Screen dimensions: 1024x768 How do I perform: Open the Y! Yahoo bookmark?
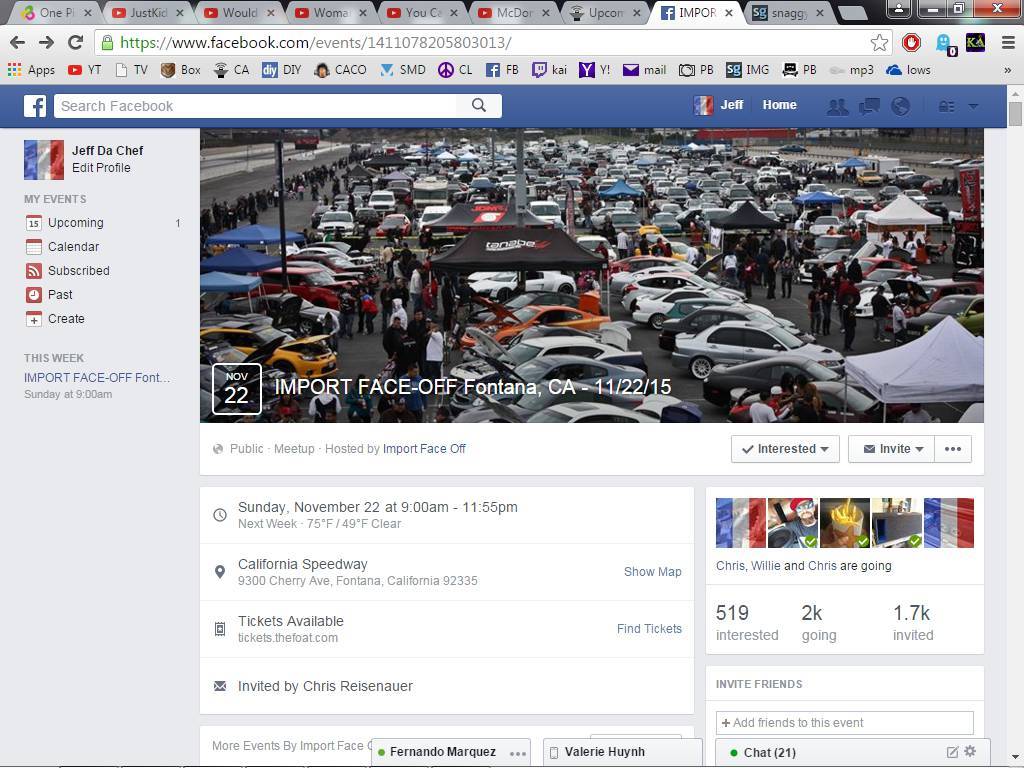(594, 70)
